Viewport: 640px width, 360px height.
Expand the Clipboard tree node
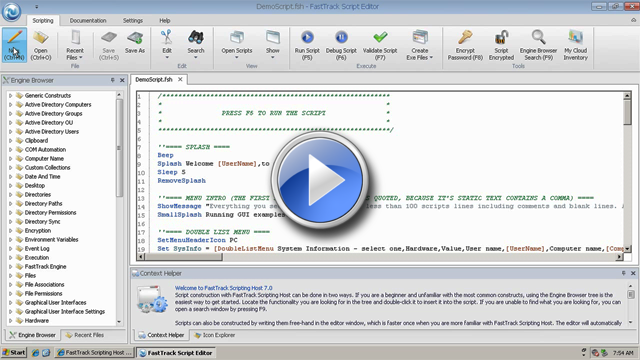click(10, 140)
